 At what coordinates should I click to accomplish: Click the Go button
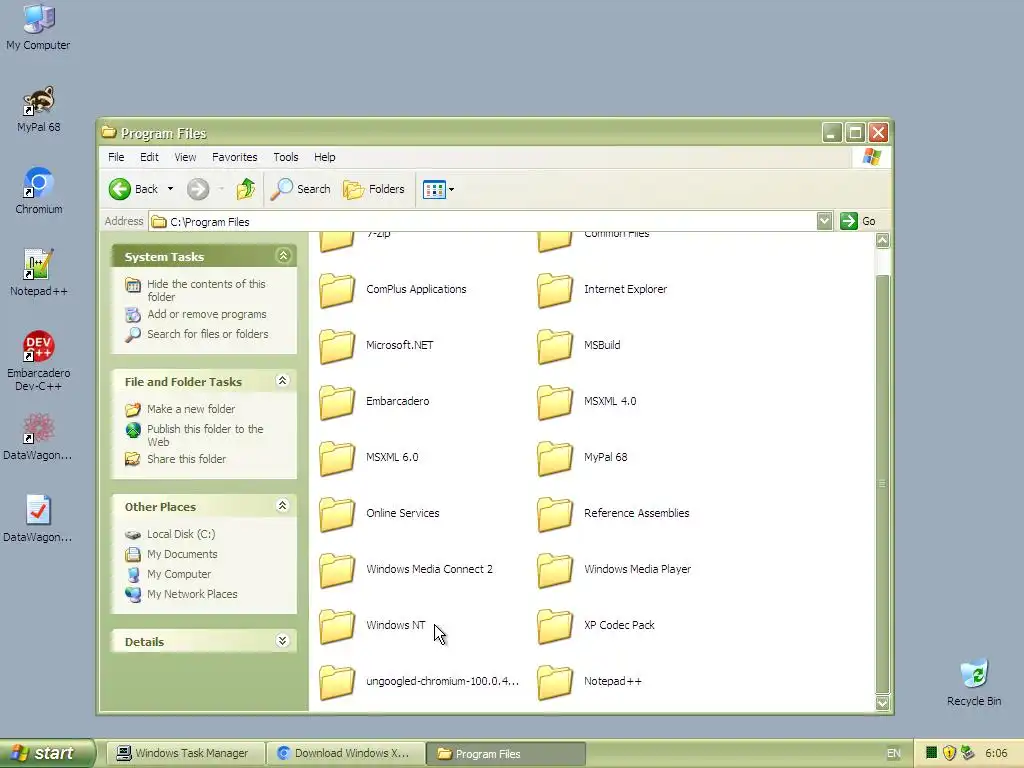(857, 221)
